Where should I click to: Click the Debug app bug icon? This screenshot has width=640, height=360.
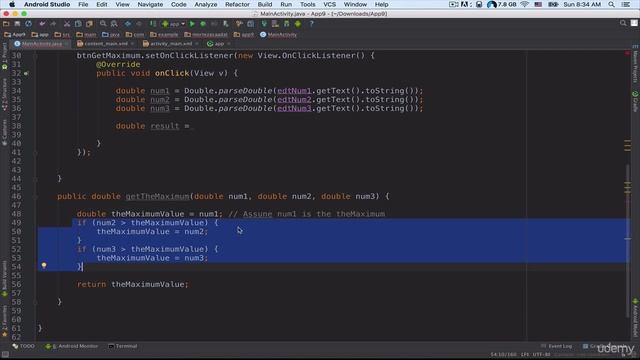tap(203, 24)
